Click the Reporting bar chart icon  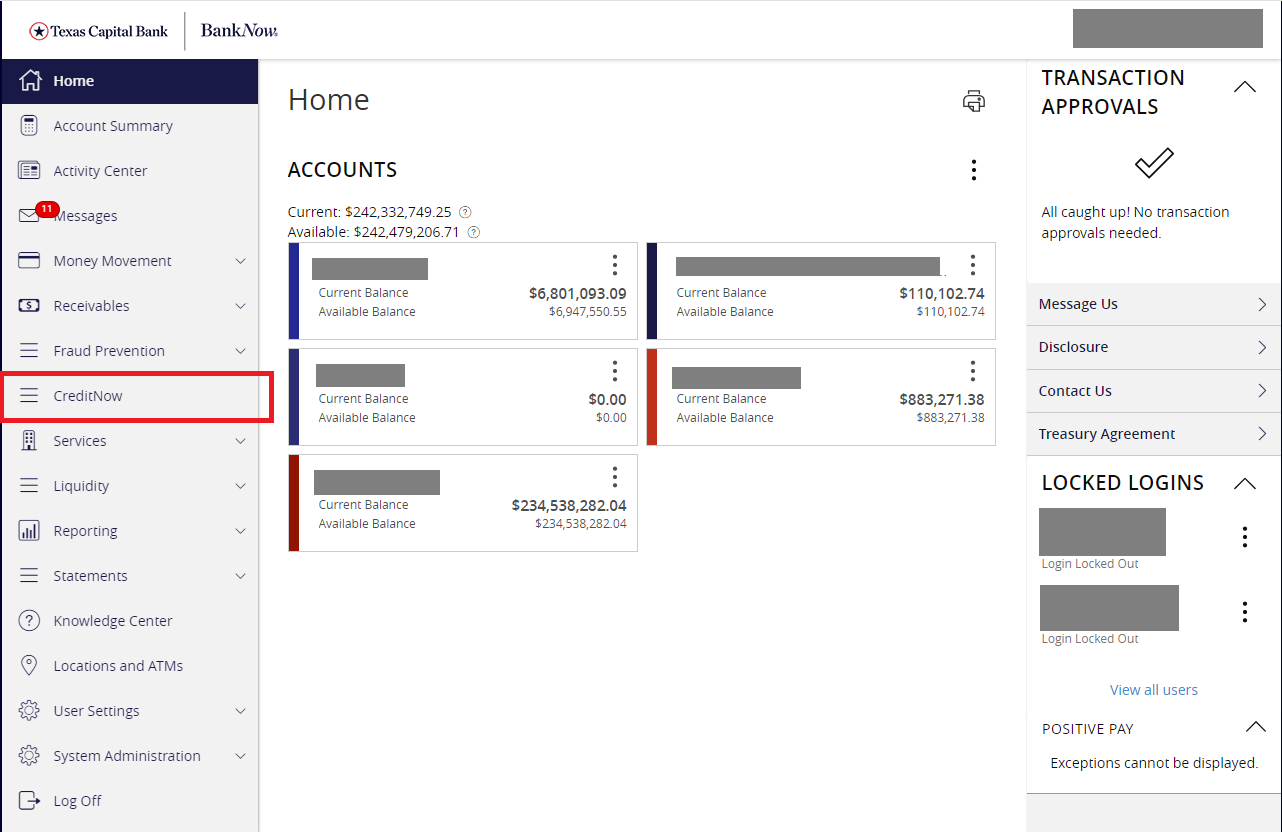pyautogui.click(x=29, y=531)
